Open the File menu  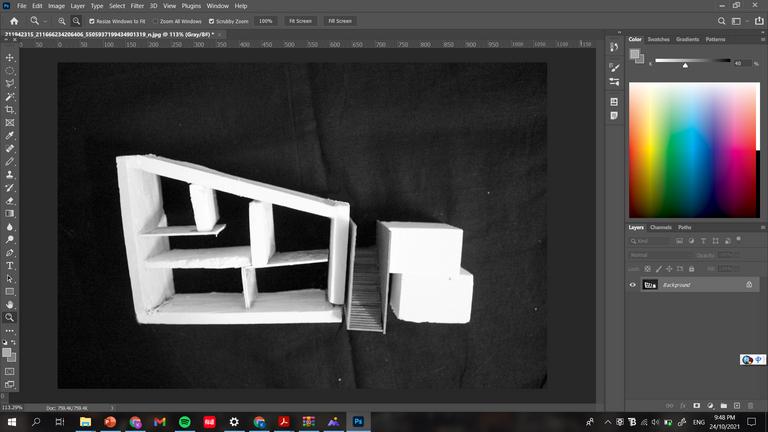[x=22, y=6]
